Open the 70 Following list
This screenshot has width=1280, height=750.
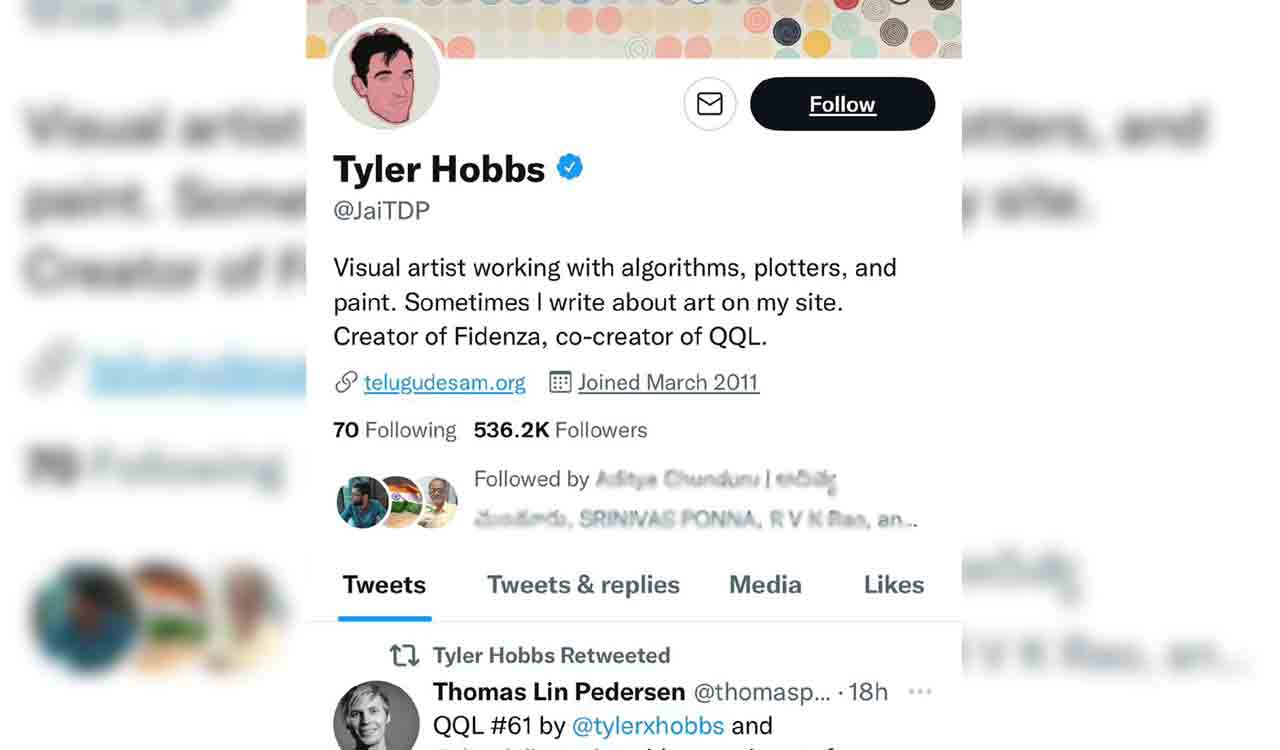pos(394,429)
